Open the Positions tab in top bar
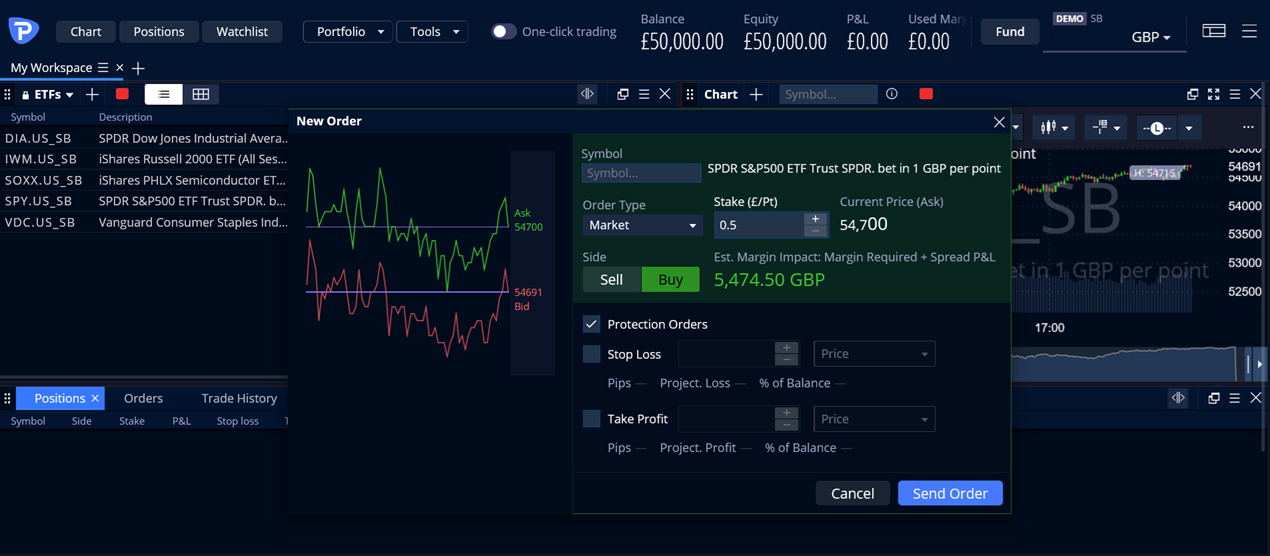This screenshot has height=556, width=1270. point(159,31)
